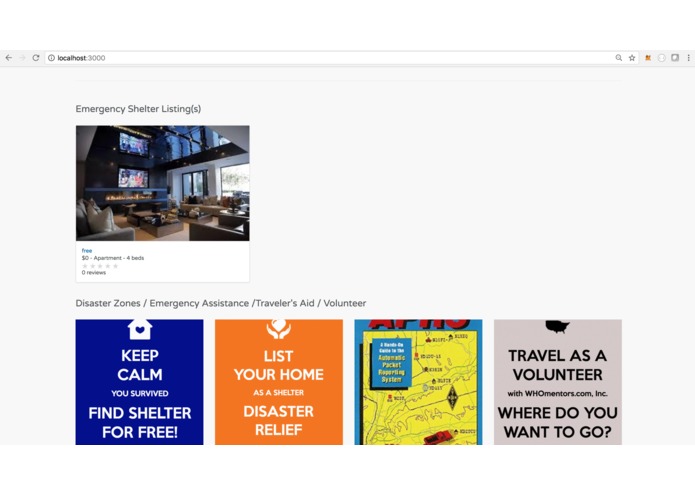Click the browser forward arrow
The height and width of the screenshot is (494, 695).
click(22, 58)
